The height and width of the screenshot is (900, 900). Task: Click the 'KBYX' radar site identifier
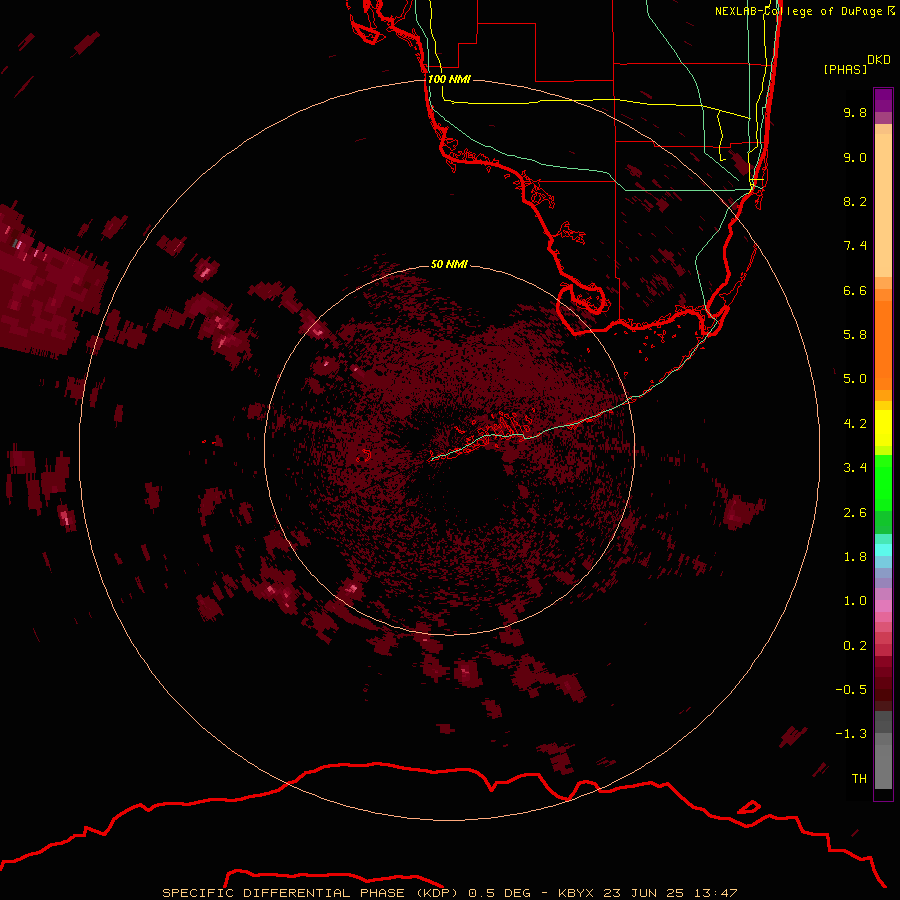click(577, 893)
